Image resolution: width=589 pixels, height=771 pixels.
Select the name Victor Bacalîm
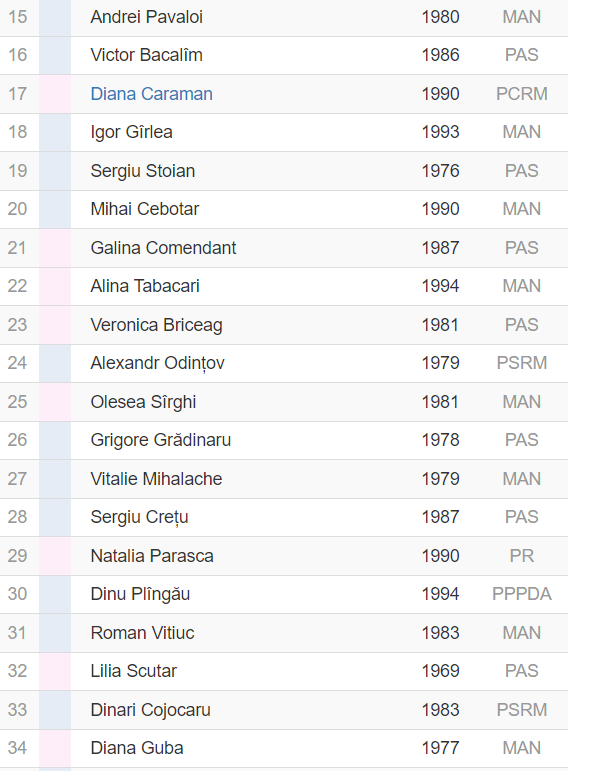point(147,55)
